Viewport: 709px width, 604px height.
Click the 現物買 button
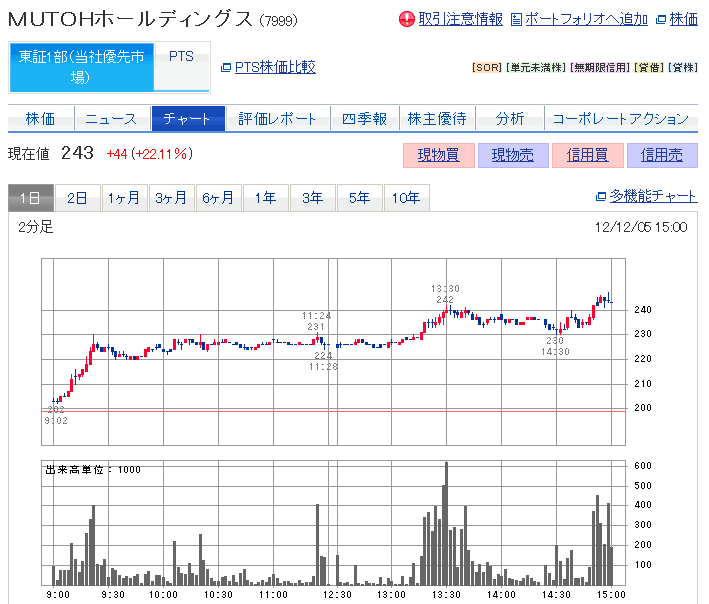[439, 156]
